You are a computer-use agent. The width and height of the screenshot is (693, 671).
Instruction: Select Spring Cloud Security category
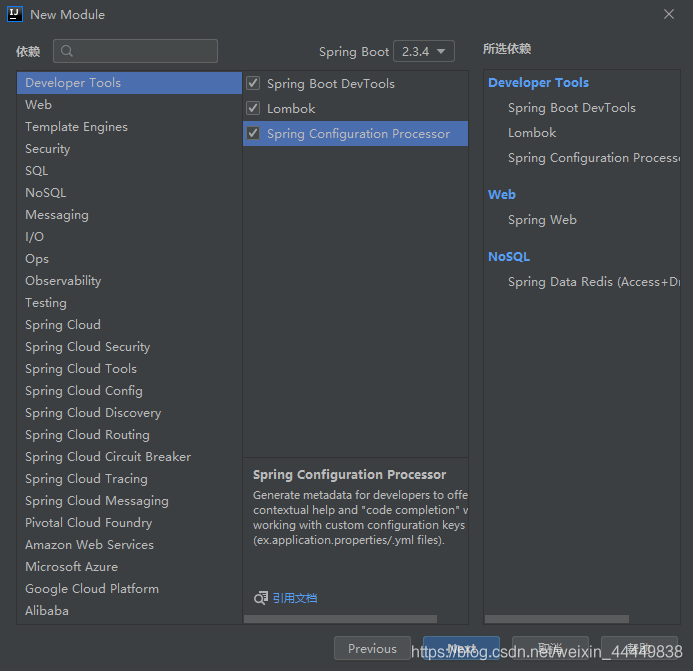pos(129,347)
